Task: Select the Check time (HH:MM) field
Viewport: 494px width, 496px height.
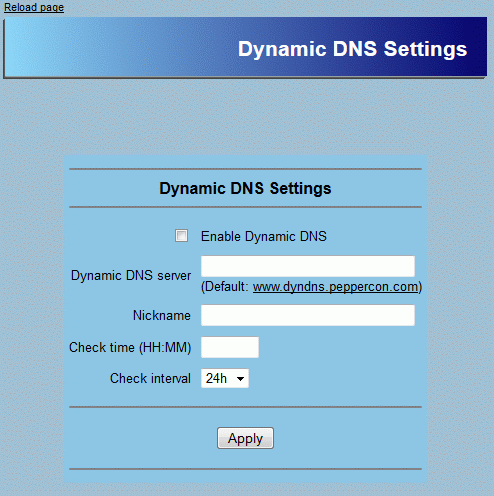Action: 230,347
